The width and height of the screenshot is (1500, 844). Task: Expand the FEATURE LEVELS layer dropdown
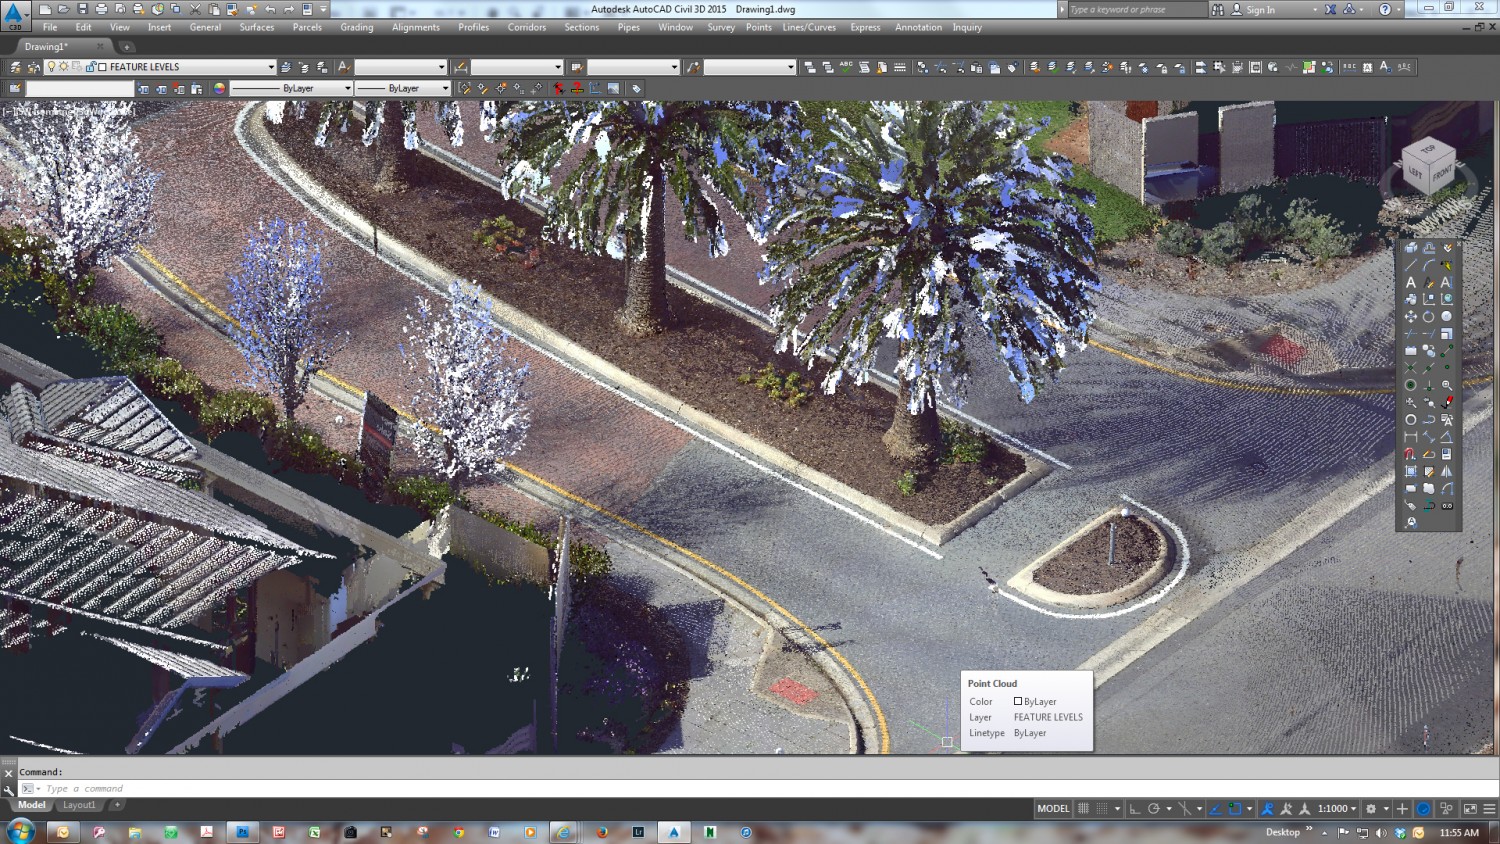[x=270, y=67]
